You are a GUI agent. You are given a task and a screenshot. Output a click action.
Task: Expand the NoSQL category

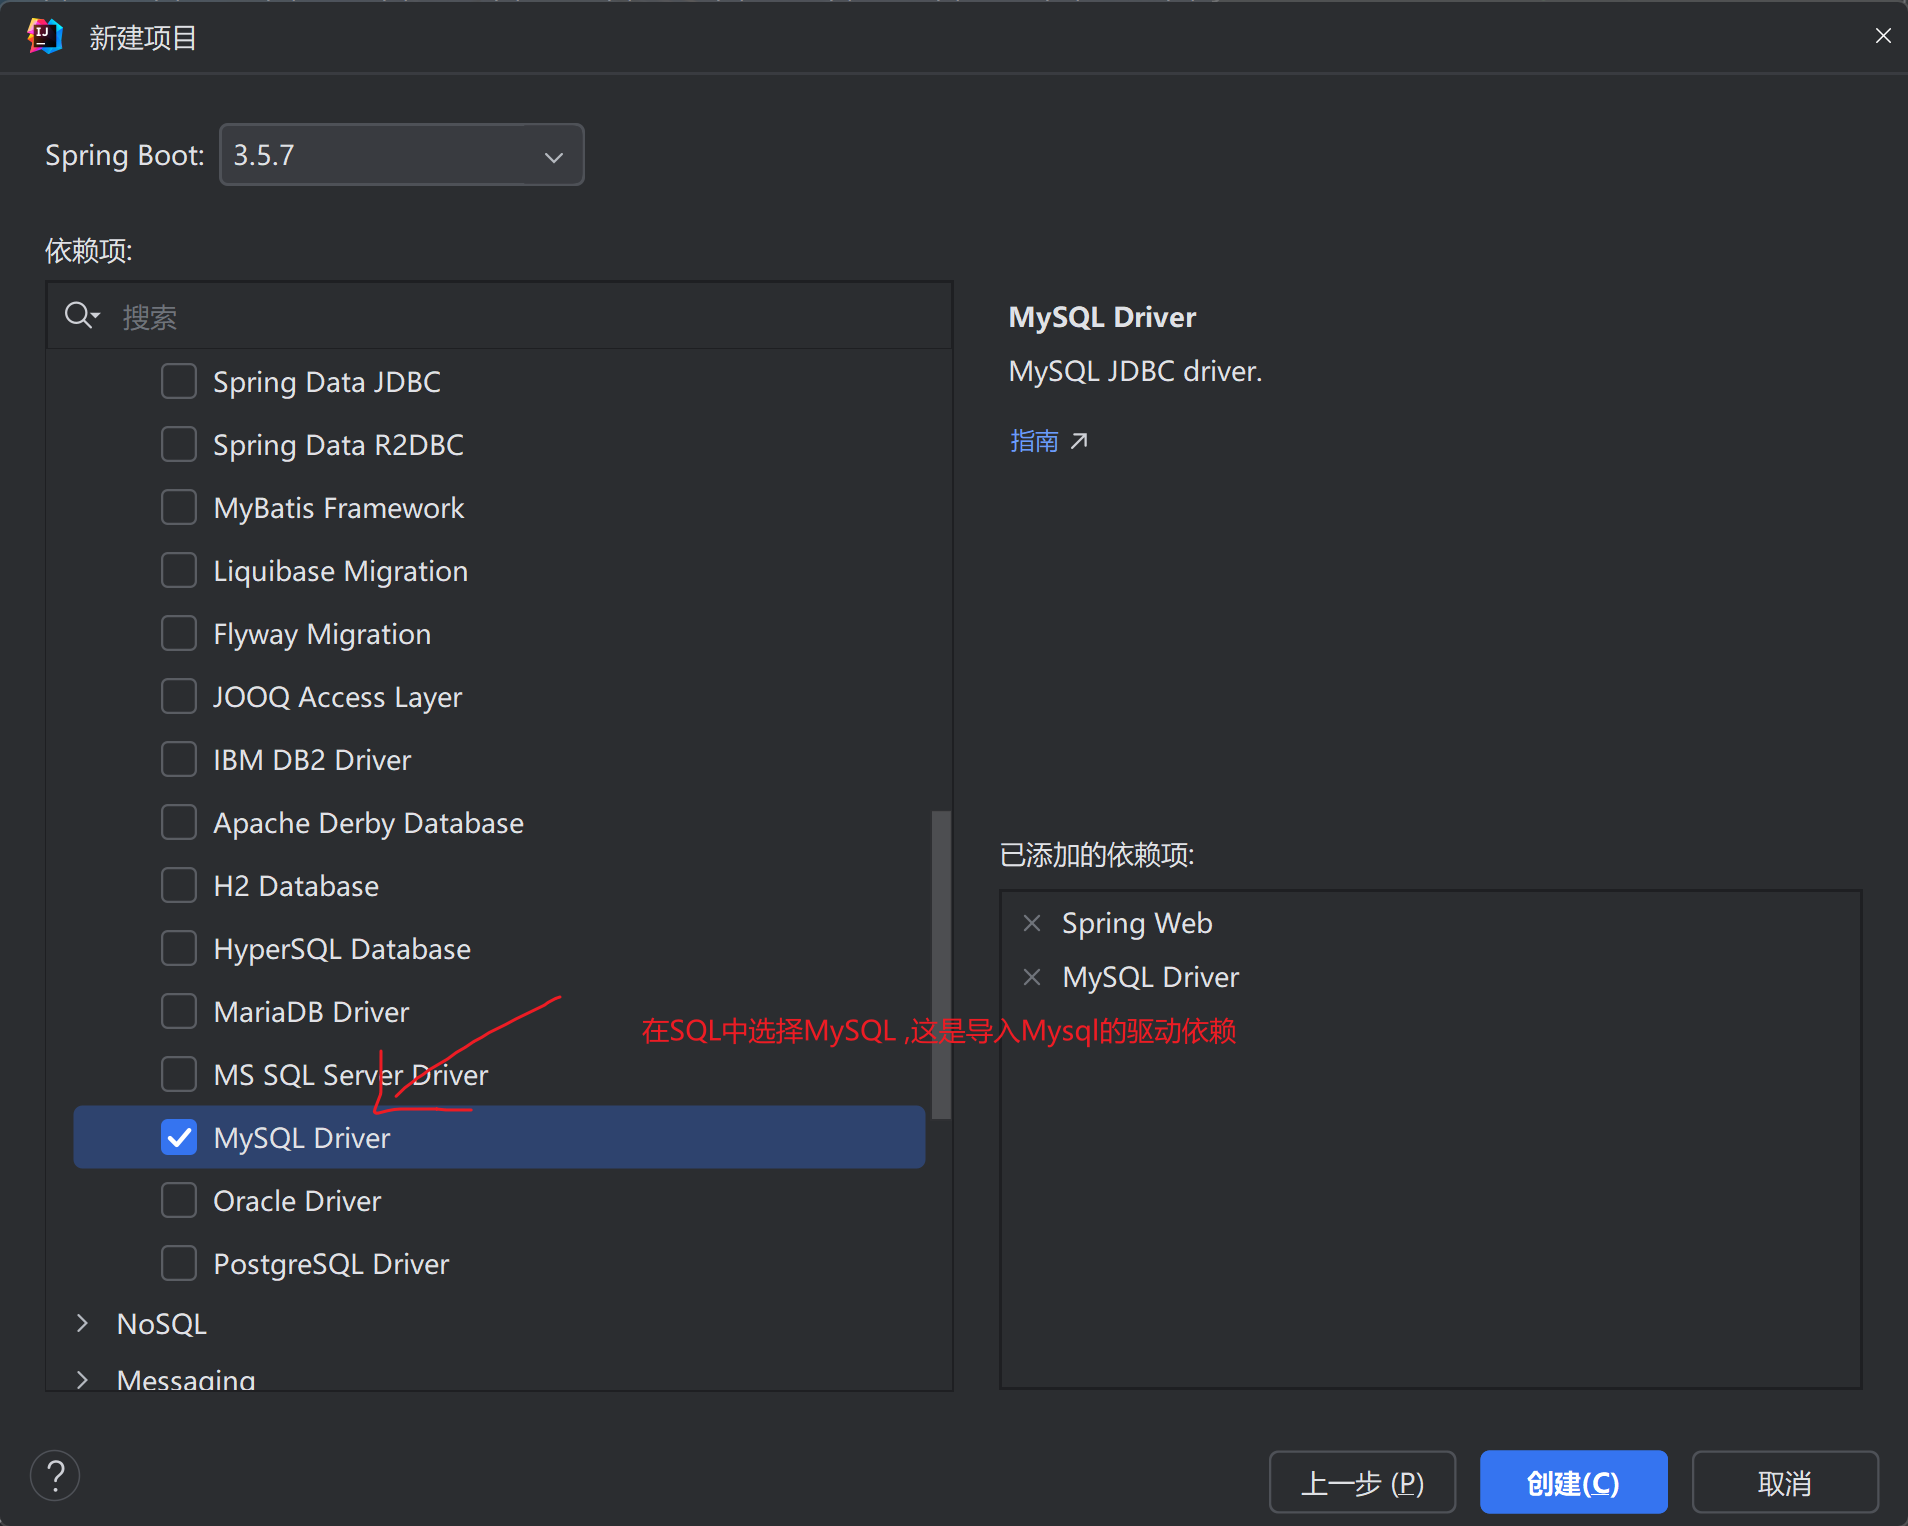(83, 1324)
